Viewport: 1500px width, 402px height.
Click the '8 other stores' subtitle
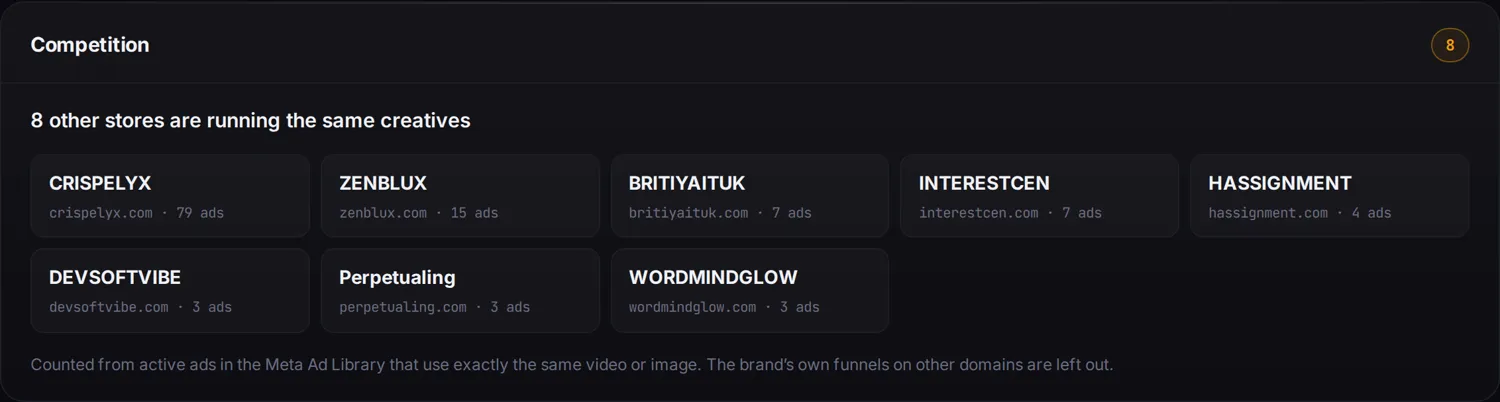pyautogui.click(x=251, y=121)
